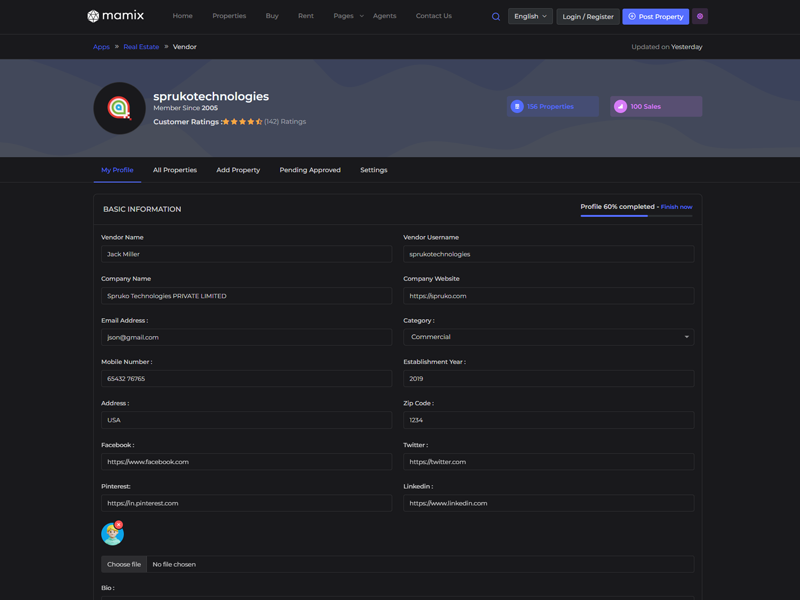Click the Post Property button
Screen dimensions: 800x600
(656, 16)
